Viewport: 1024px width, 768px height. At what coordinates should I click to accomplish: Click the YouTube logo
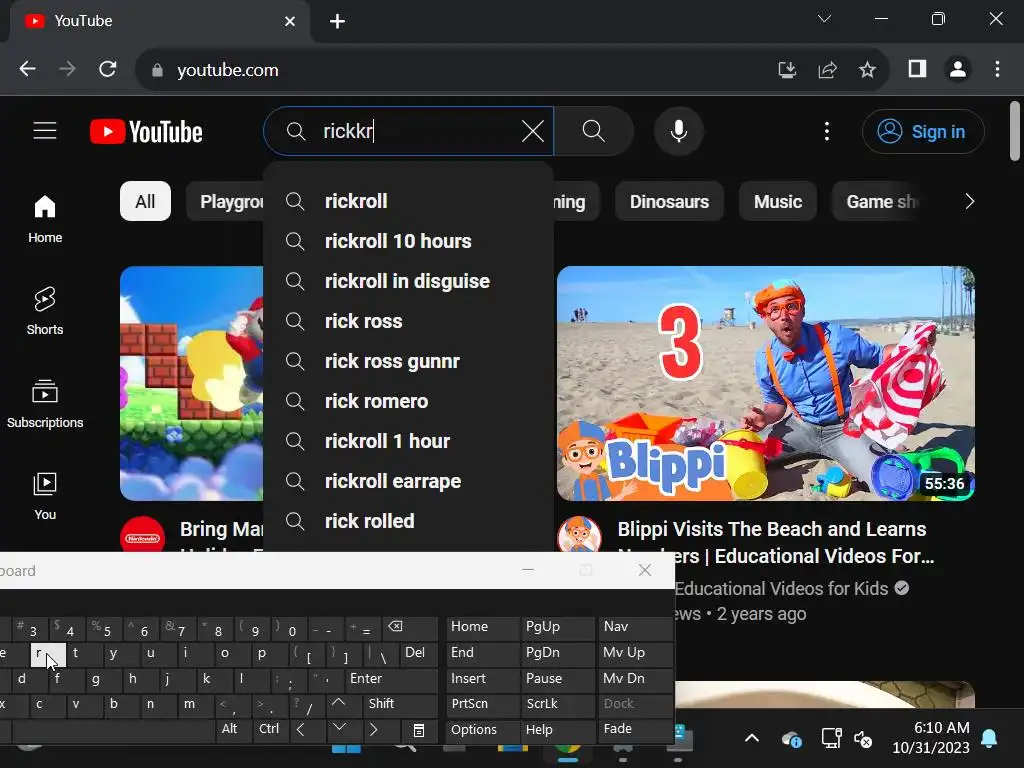(146, 132)
